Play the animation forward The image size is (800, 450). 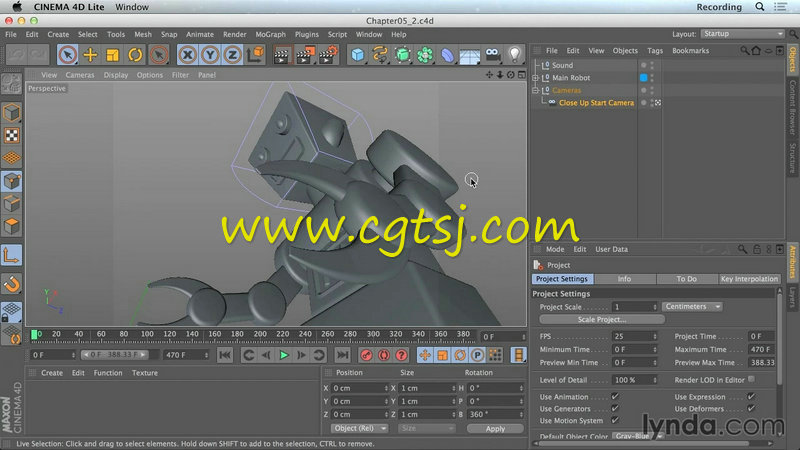click(284, 355)
